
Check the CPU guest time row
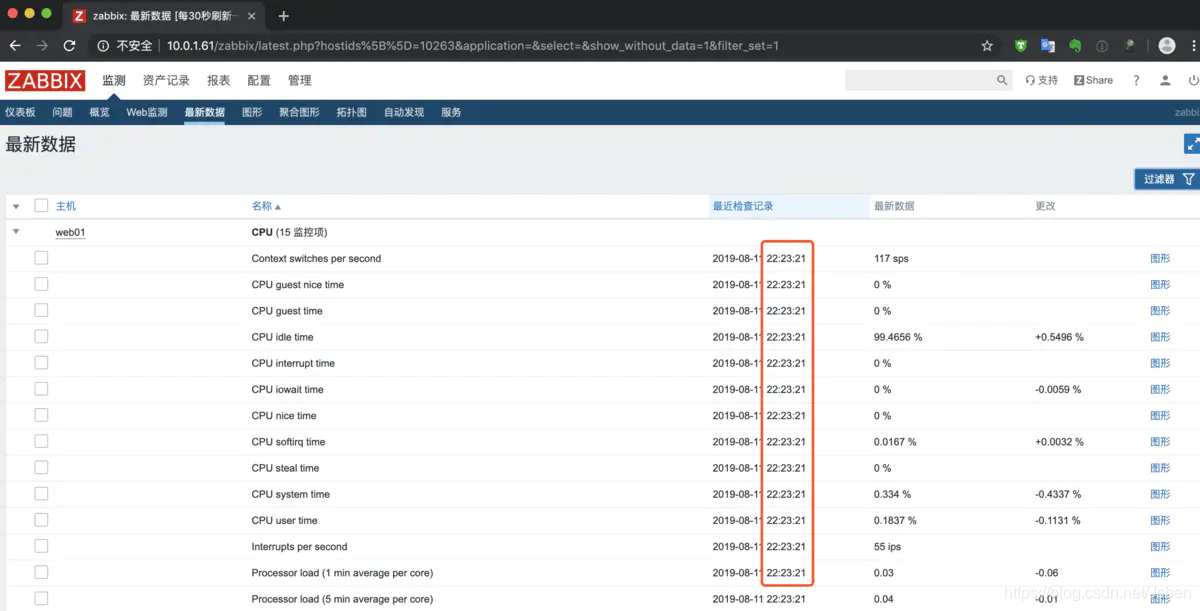click(x=41, y=311)
